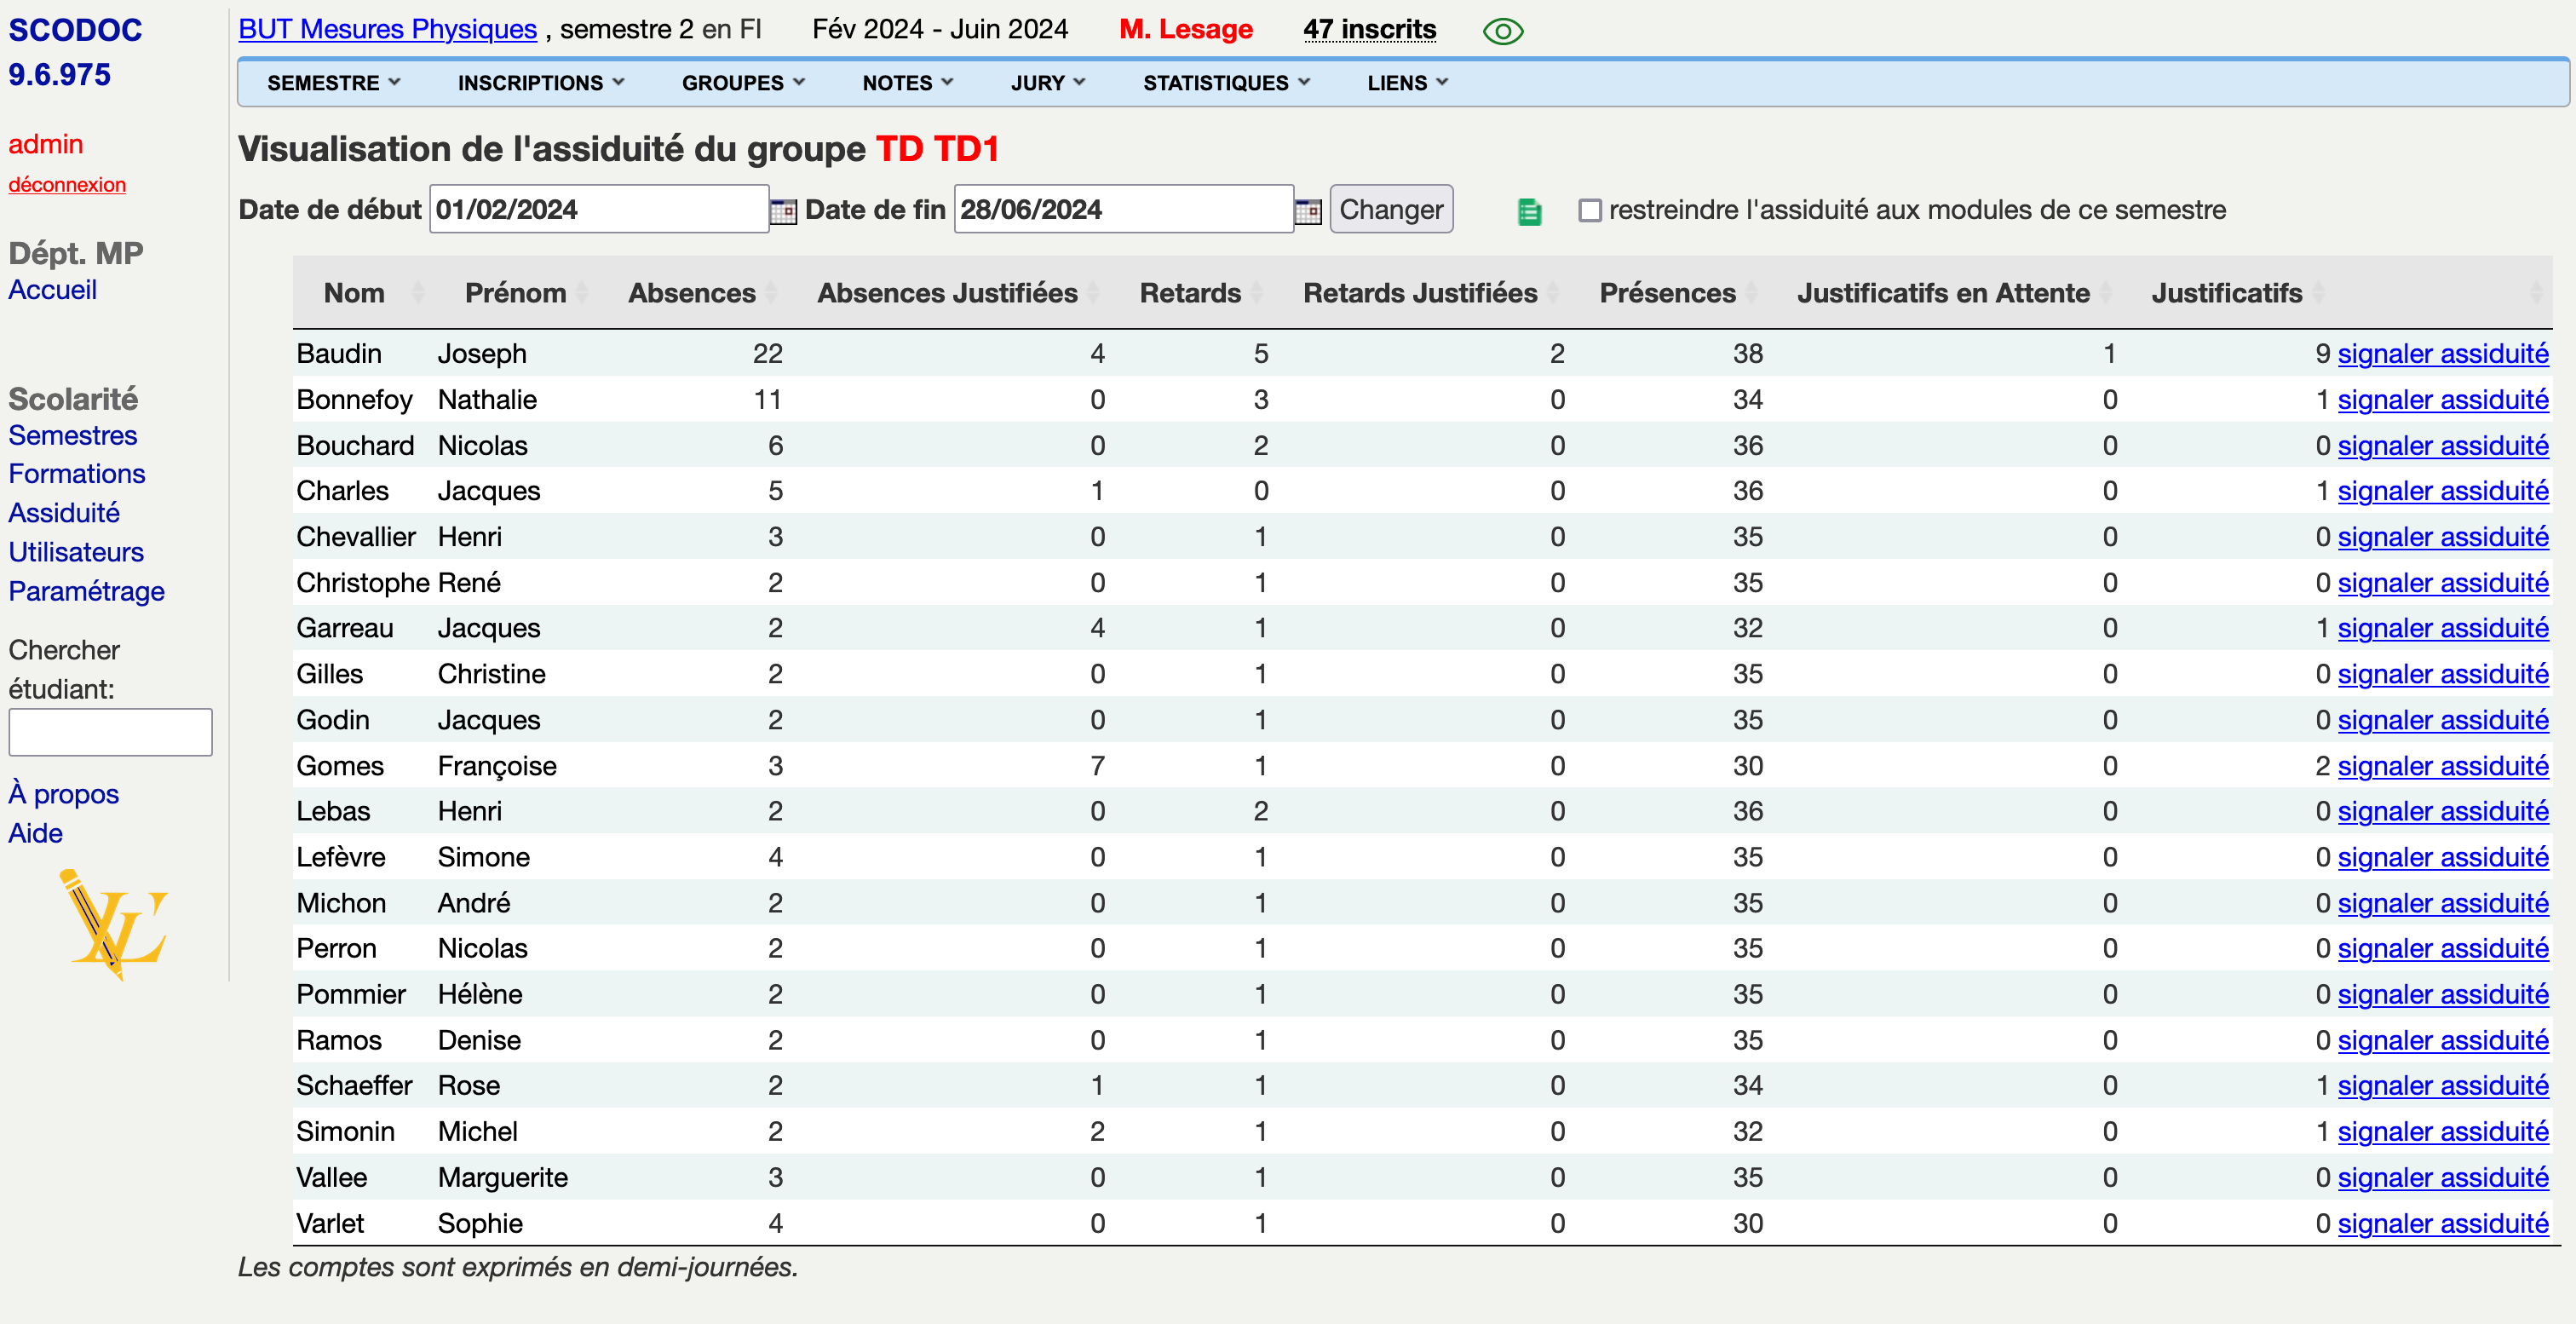
Task: Click signaler assiduité for Michon André
Action: 2443,903
